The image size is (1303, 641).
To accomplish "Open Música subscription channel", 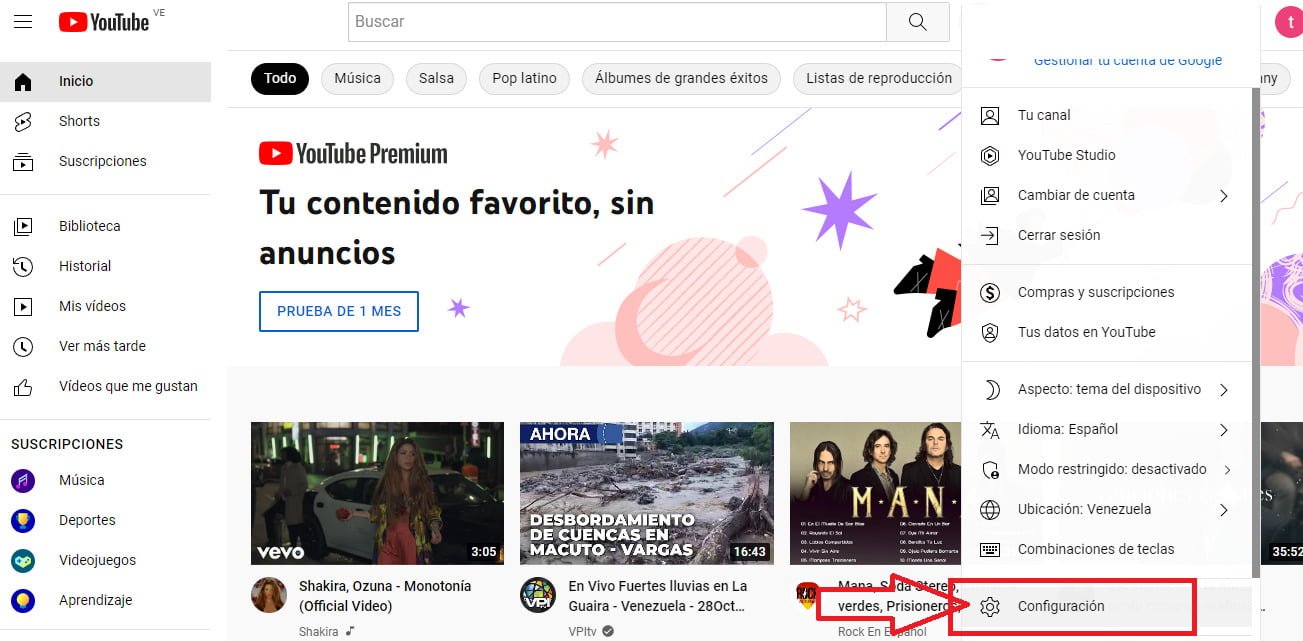I will point(105,480).
